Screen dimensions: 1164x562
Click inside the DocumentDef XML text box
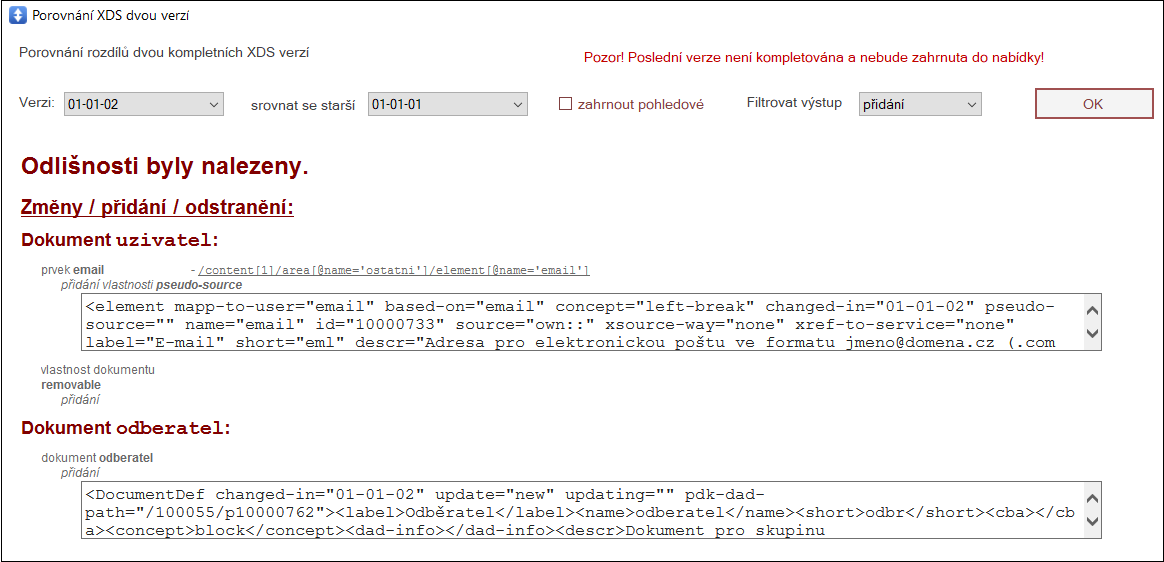580,512
